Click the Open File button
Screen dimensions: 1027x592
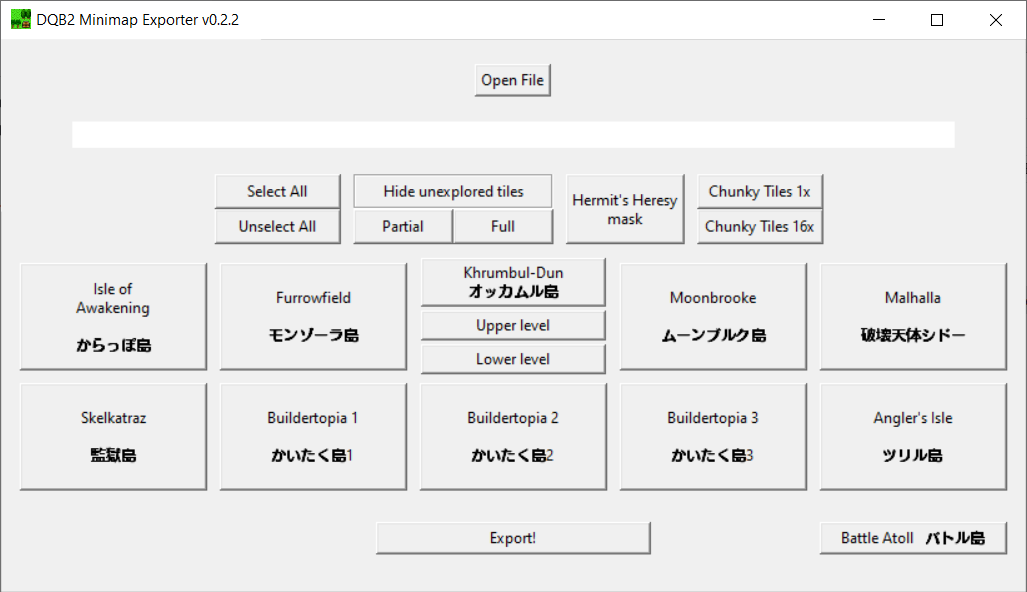pyautogui.click(x=512, y=80)
